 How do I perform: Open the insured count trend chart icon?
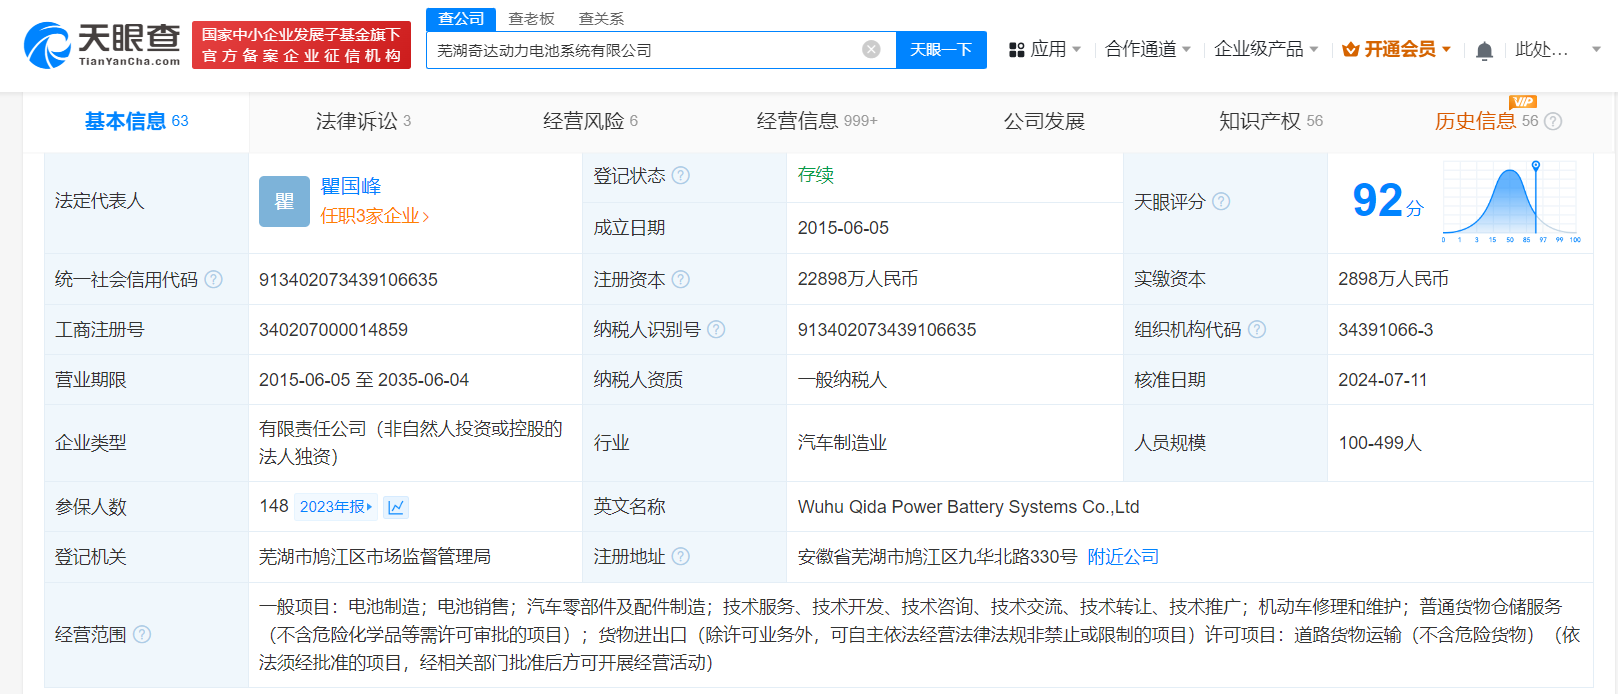(396, 507)
